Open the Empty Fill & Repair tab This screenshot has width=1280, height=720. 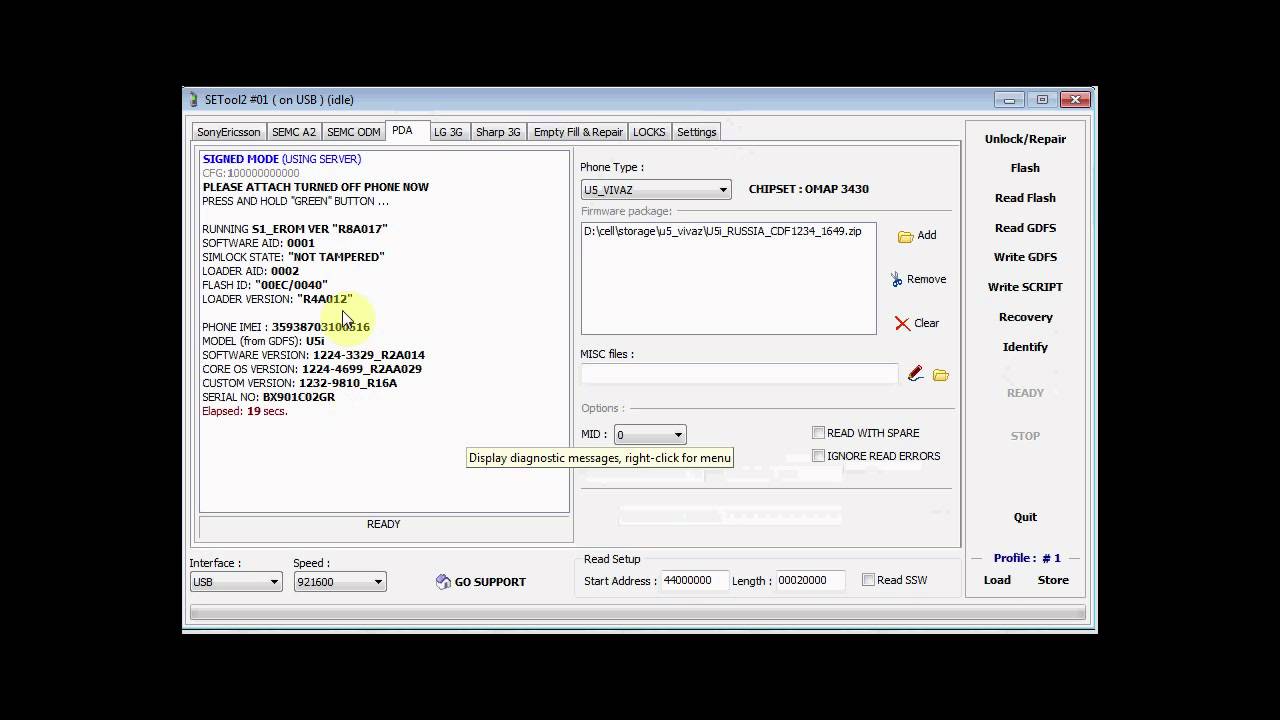[x=578, y=132]
